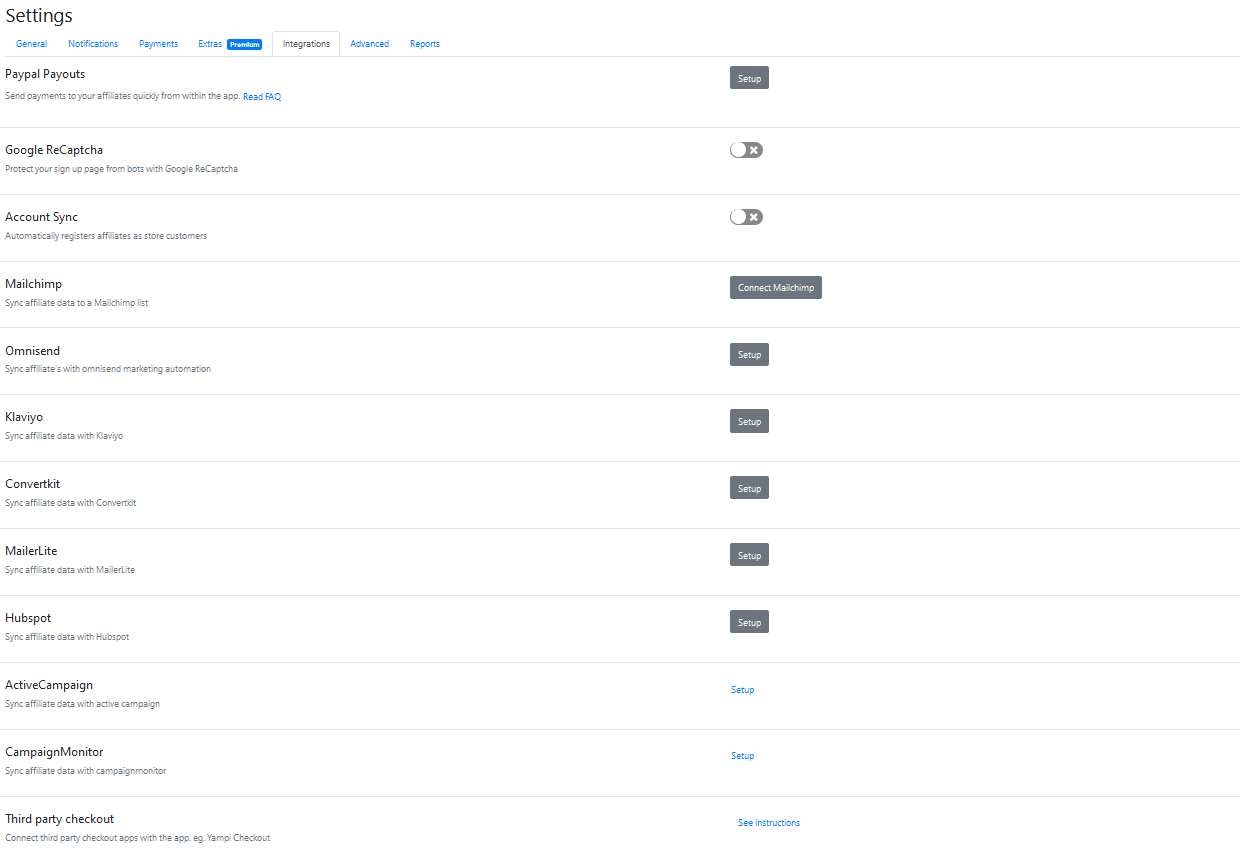This screenshot has width=1240, height=850.
Task: Open the ActiveCampaign Setup link
Action: coord(743,690)
